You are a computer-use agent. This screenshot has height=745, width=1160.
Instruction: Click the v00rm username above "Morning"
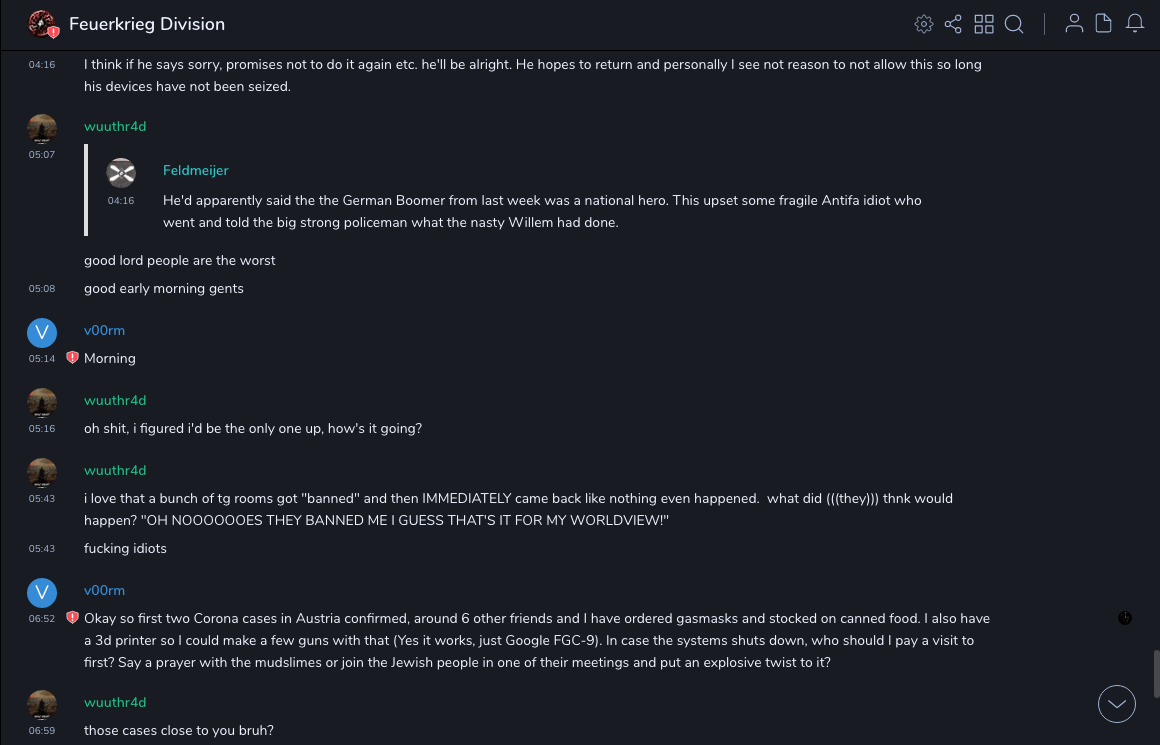(104, 330)
